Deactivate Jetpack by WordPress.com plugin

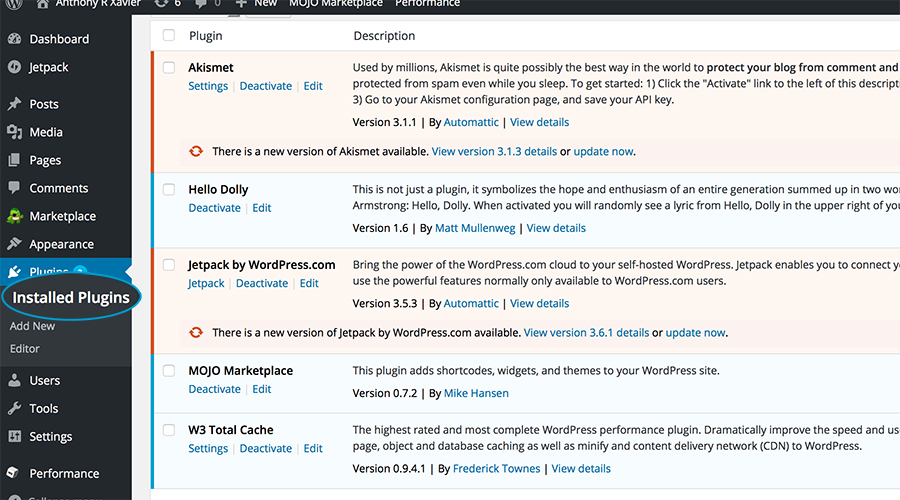point(262,283)
